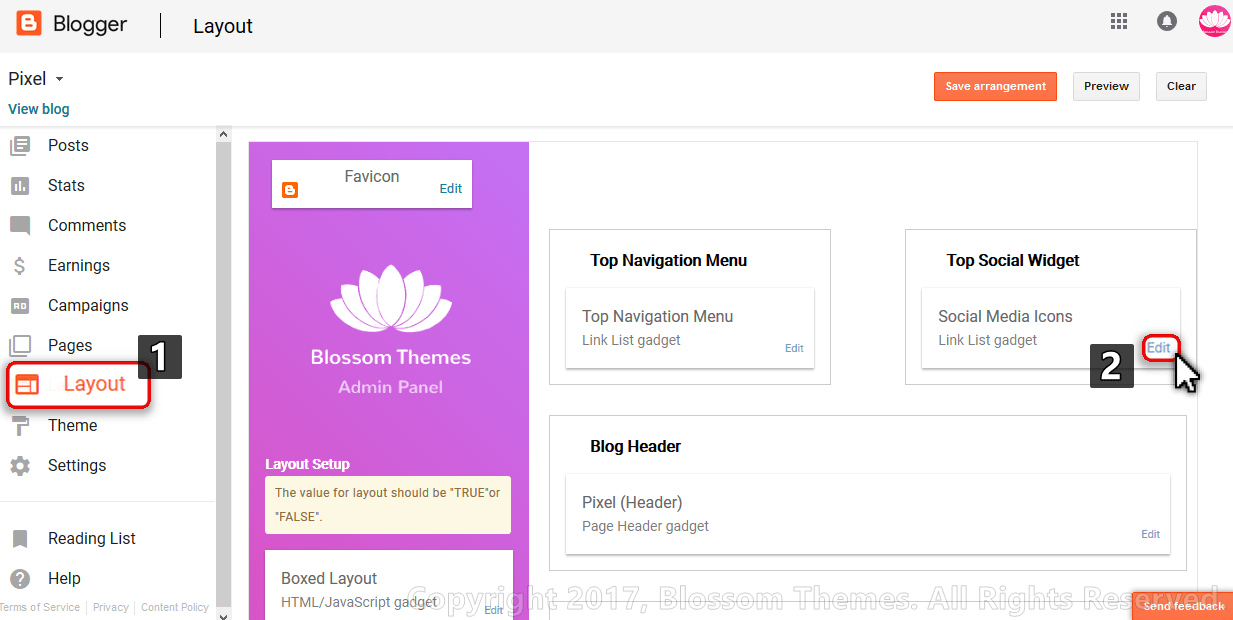1233x620 pixels.
Task: Click the Preview button
Action: (x=1106, y=86)
